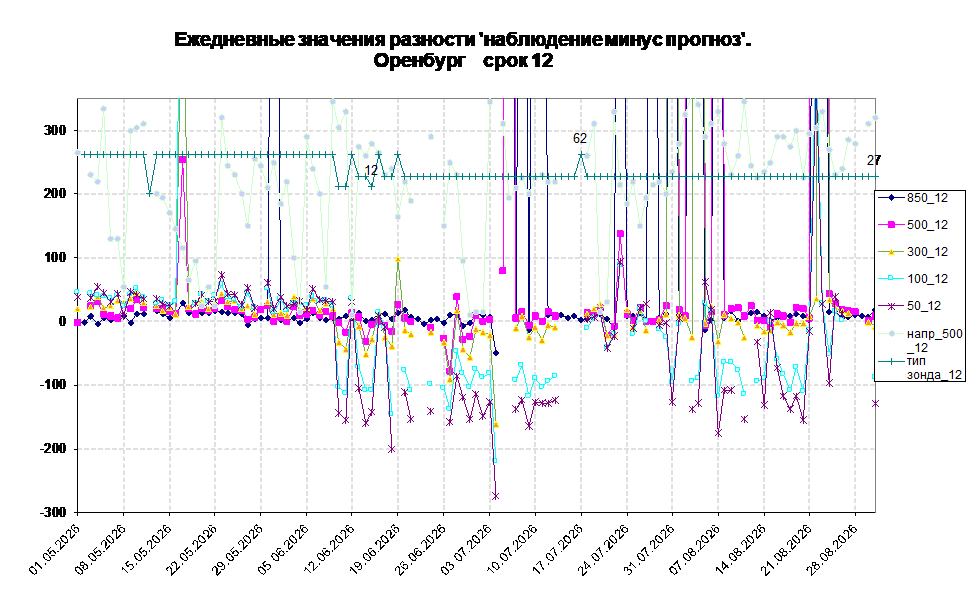Select the x-axis date 31.07.2026
The width and height of the screenshot is (976, 599).
[650, 549]
